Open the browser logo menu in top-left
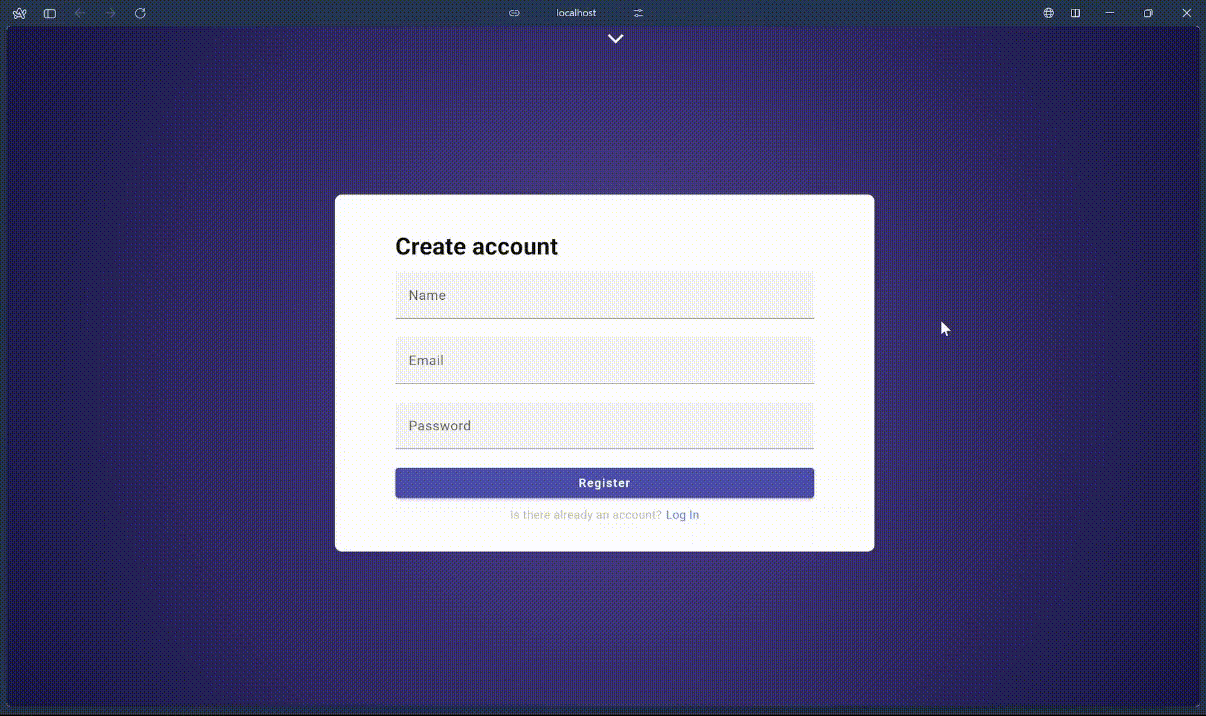Viewport: 1206px width, 716px height. pyautogui.click(x=19, y=13)
